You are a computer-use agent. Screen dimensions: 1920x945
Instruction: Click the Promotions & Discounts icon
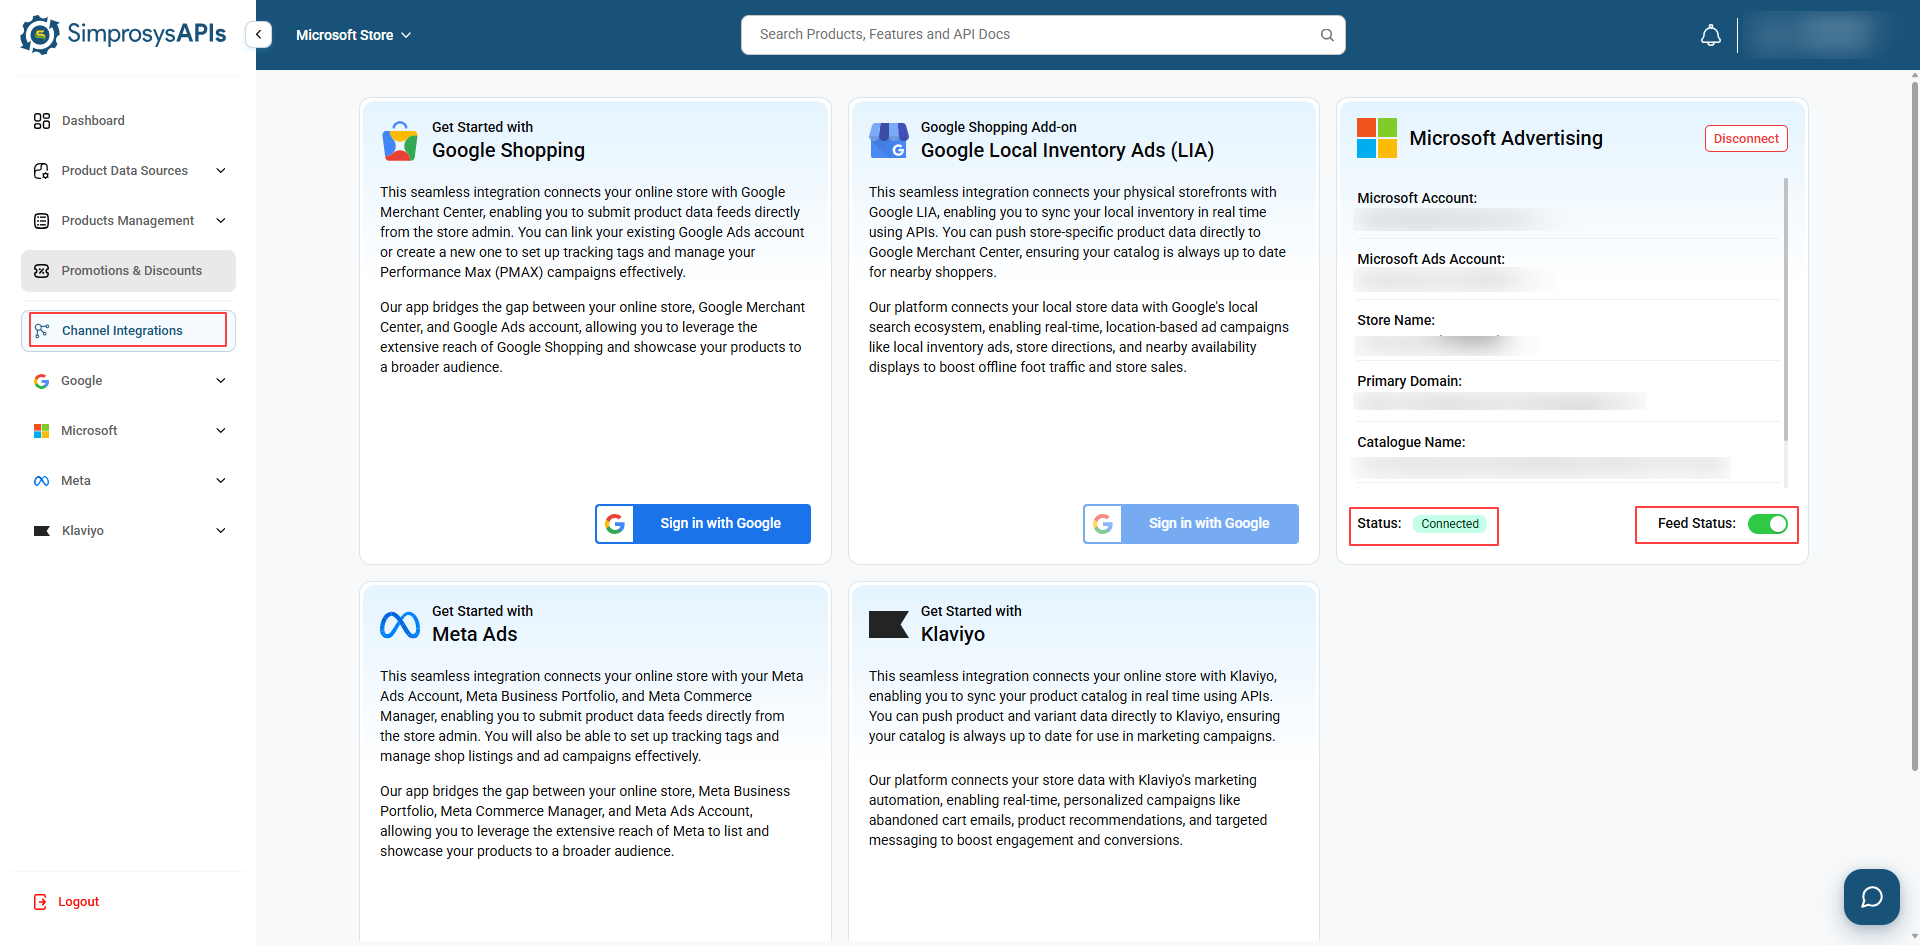point(42,271)
